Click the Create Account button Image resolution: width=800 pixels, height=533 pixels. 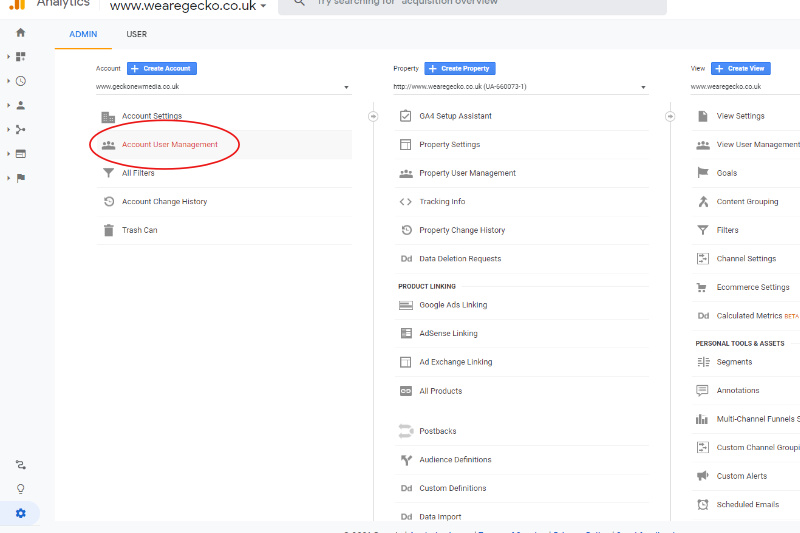point(162,68)
